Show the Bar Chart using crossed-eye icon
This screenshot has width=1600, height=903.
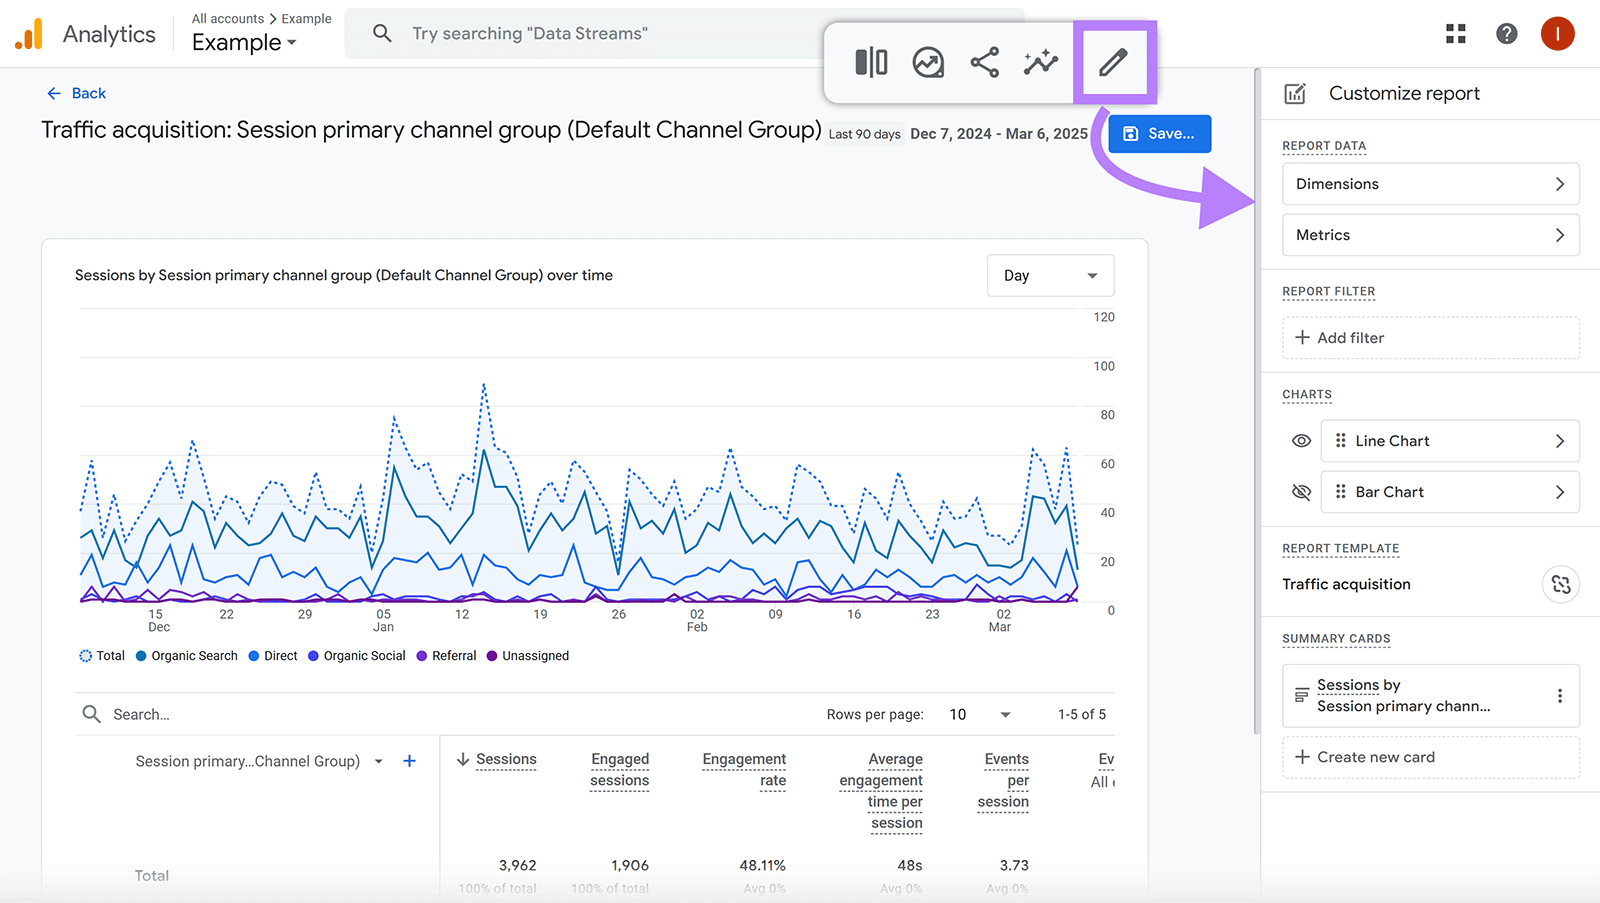point(1301,492)
